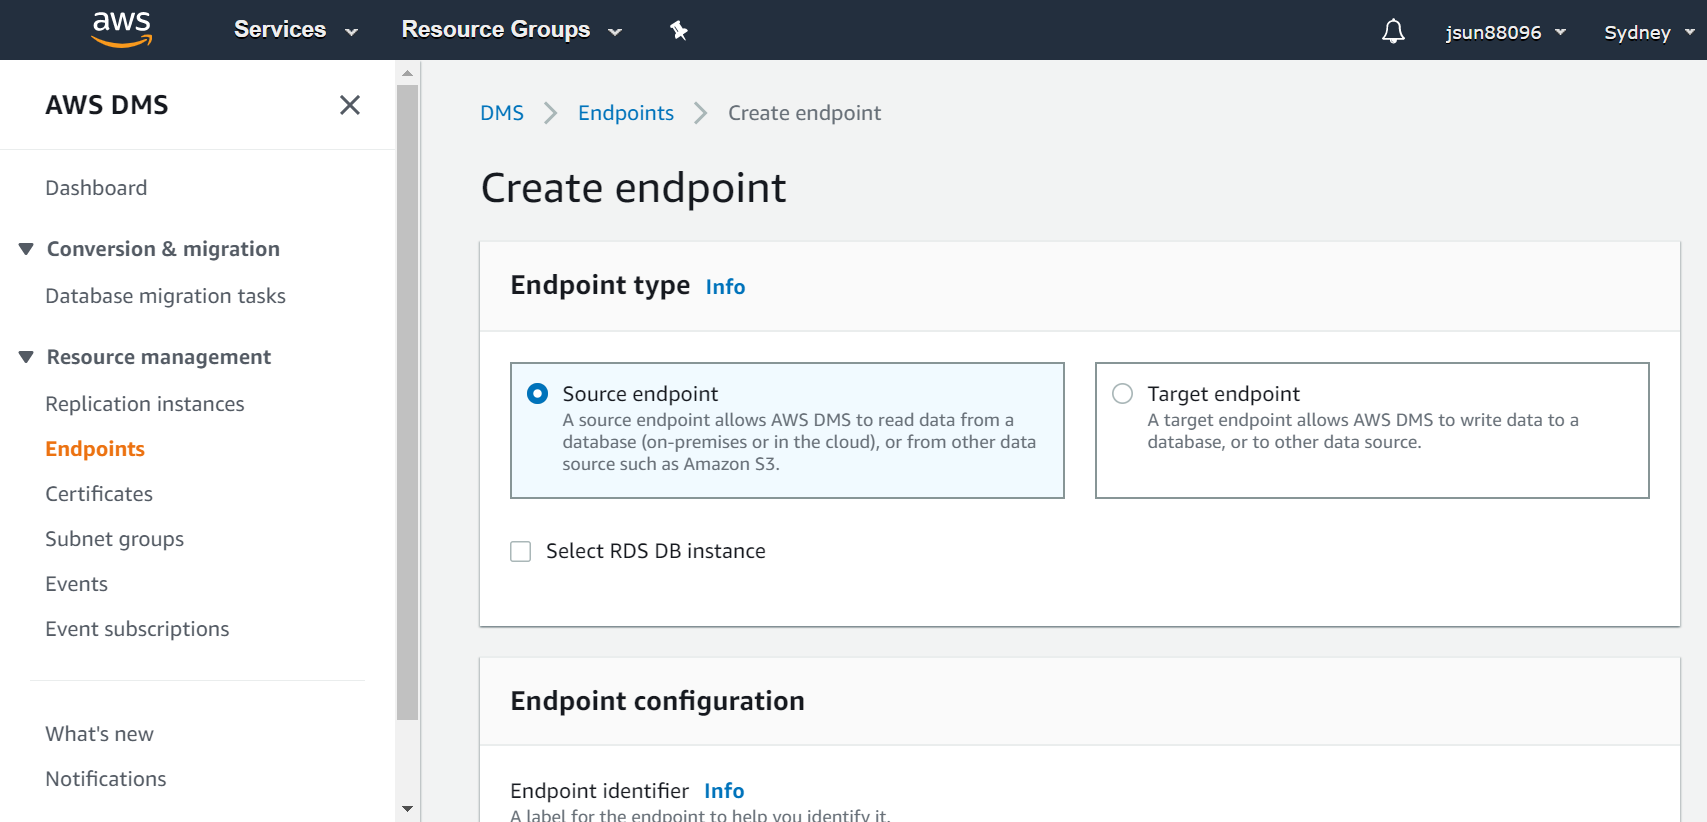Enable Select RDS DB instance checkbox
The height and width of the screenshot is (822, 1707).
[x=521, y=552]
